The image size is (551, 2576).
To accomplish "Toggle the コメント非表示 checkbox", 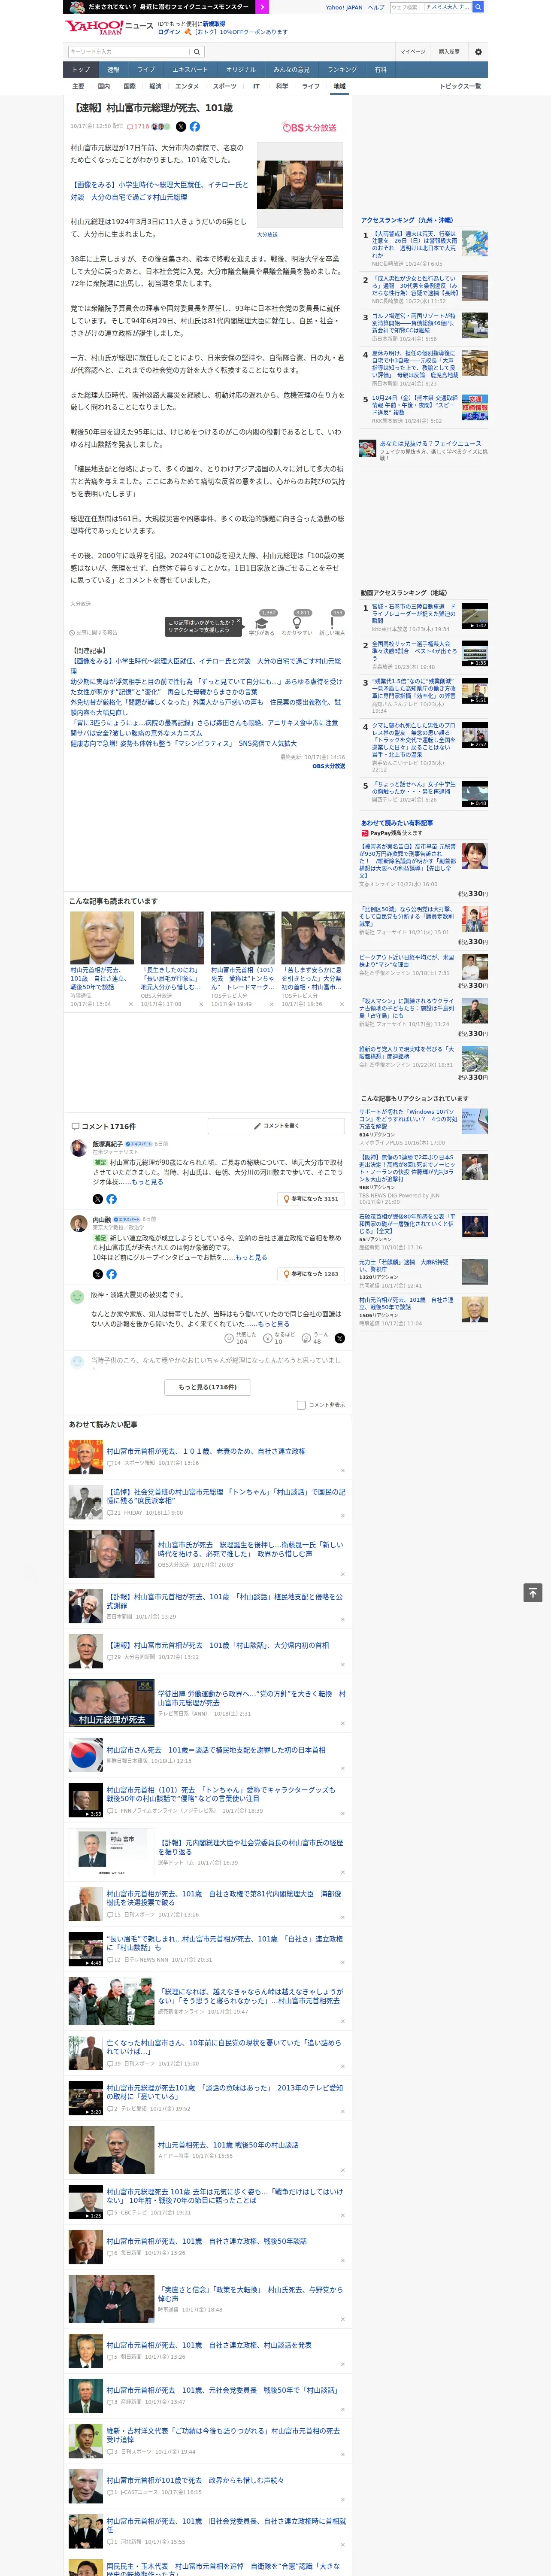I will pyautogui.click(x=301, y=1405).
